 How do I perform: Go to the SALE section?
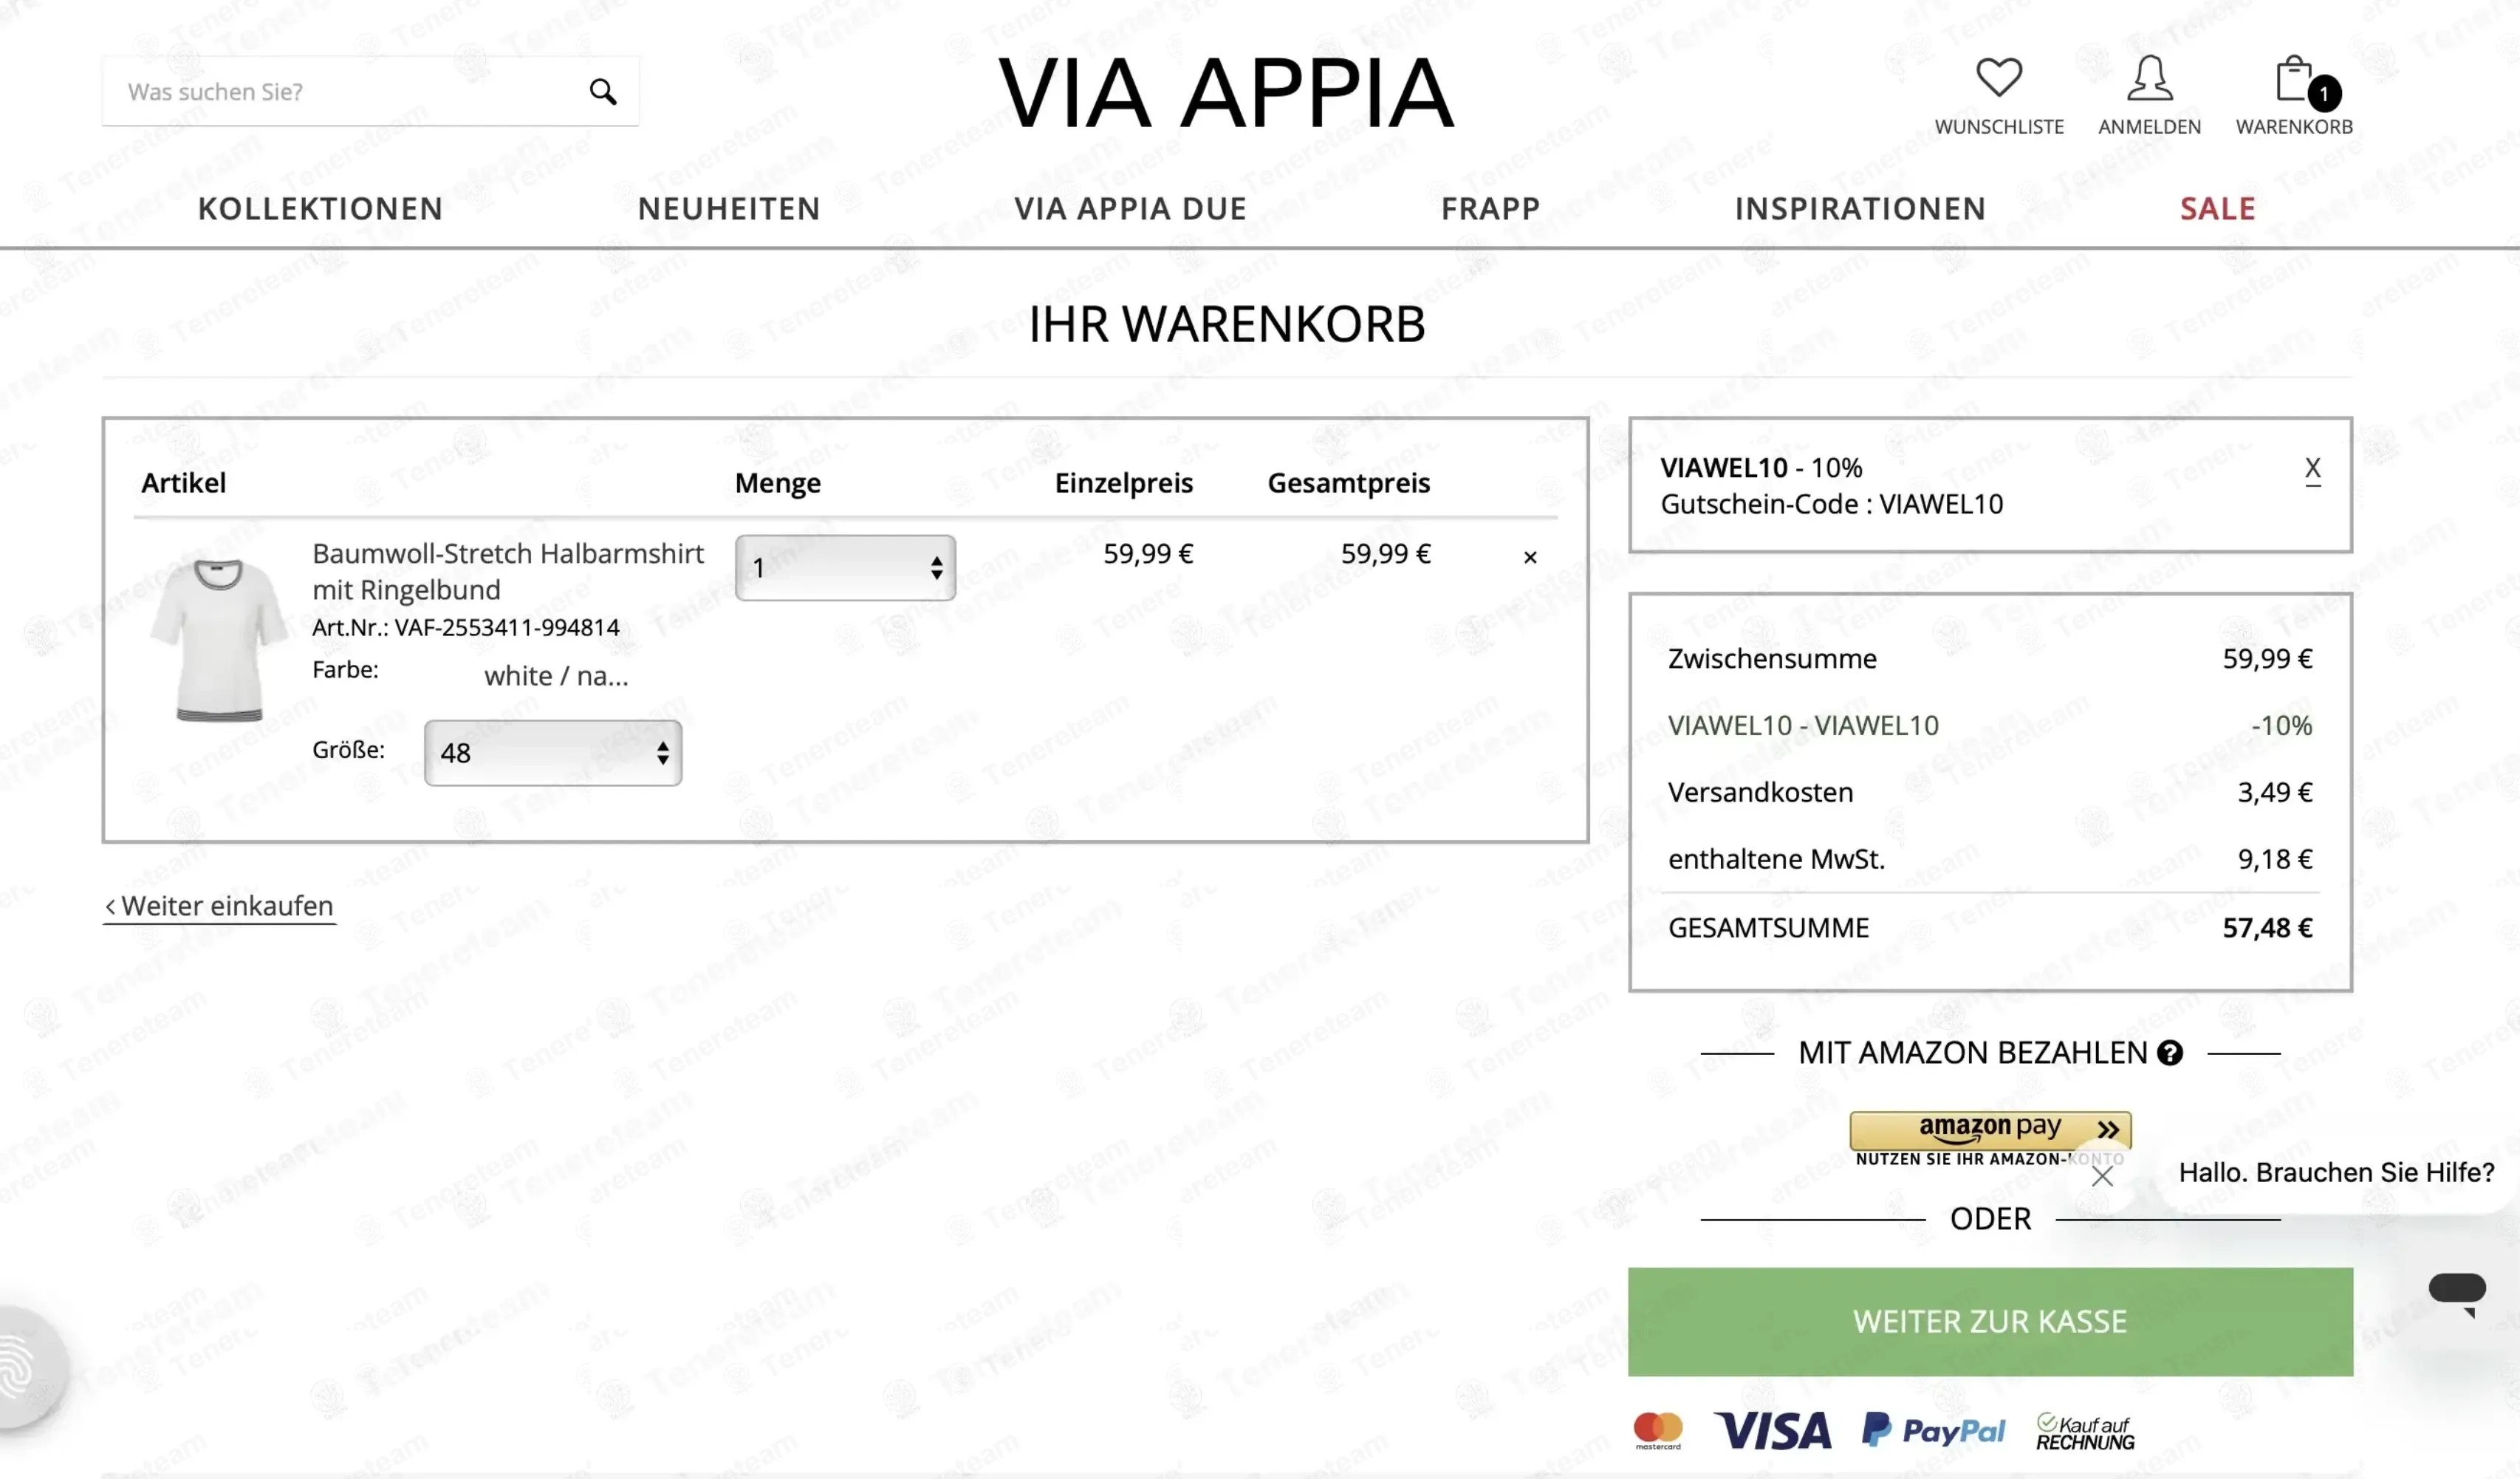[x=2217, y=209]
